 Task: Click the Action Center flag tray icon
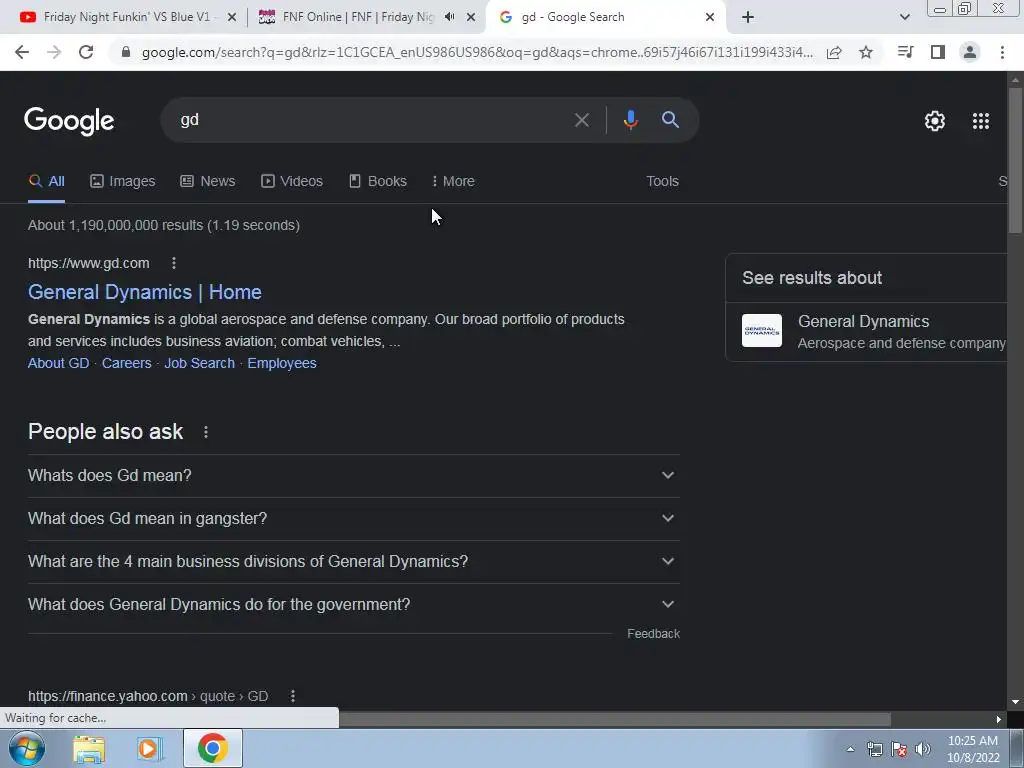click(x=899, y=749)
